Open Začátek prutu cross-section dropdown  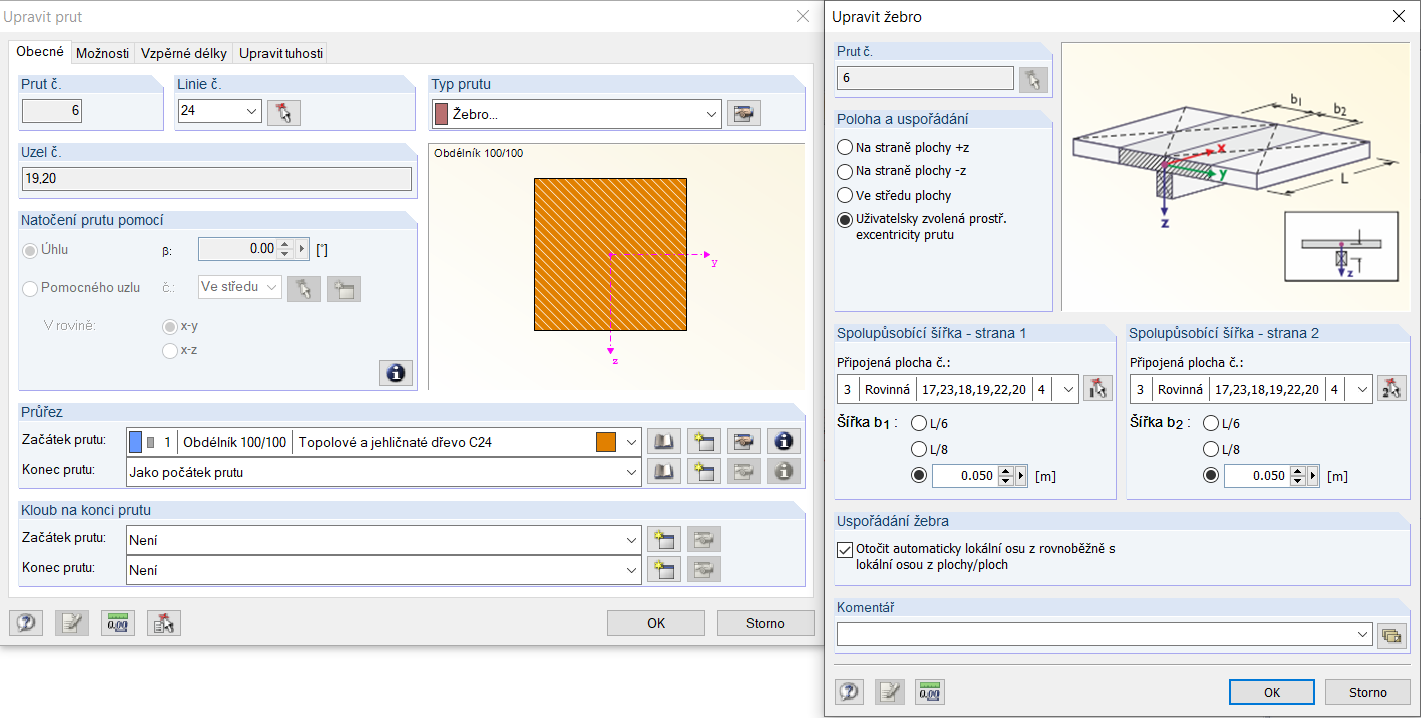point(631,442)
